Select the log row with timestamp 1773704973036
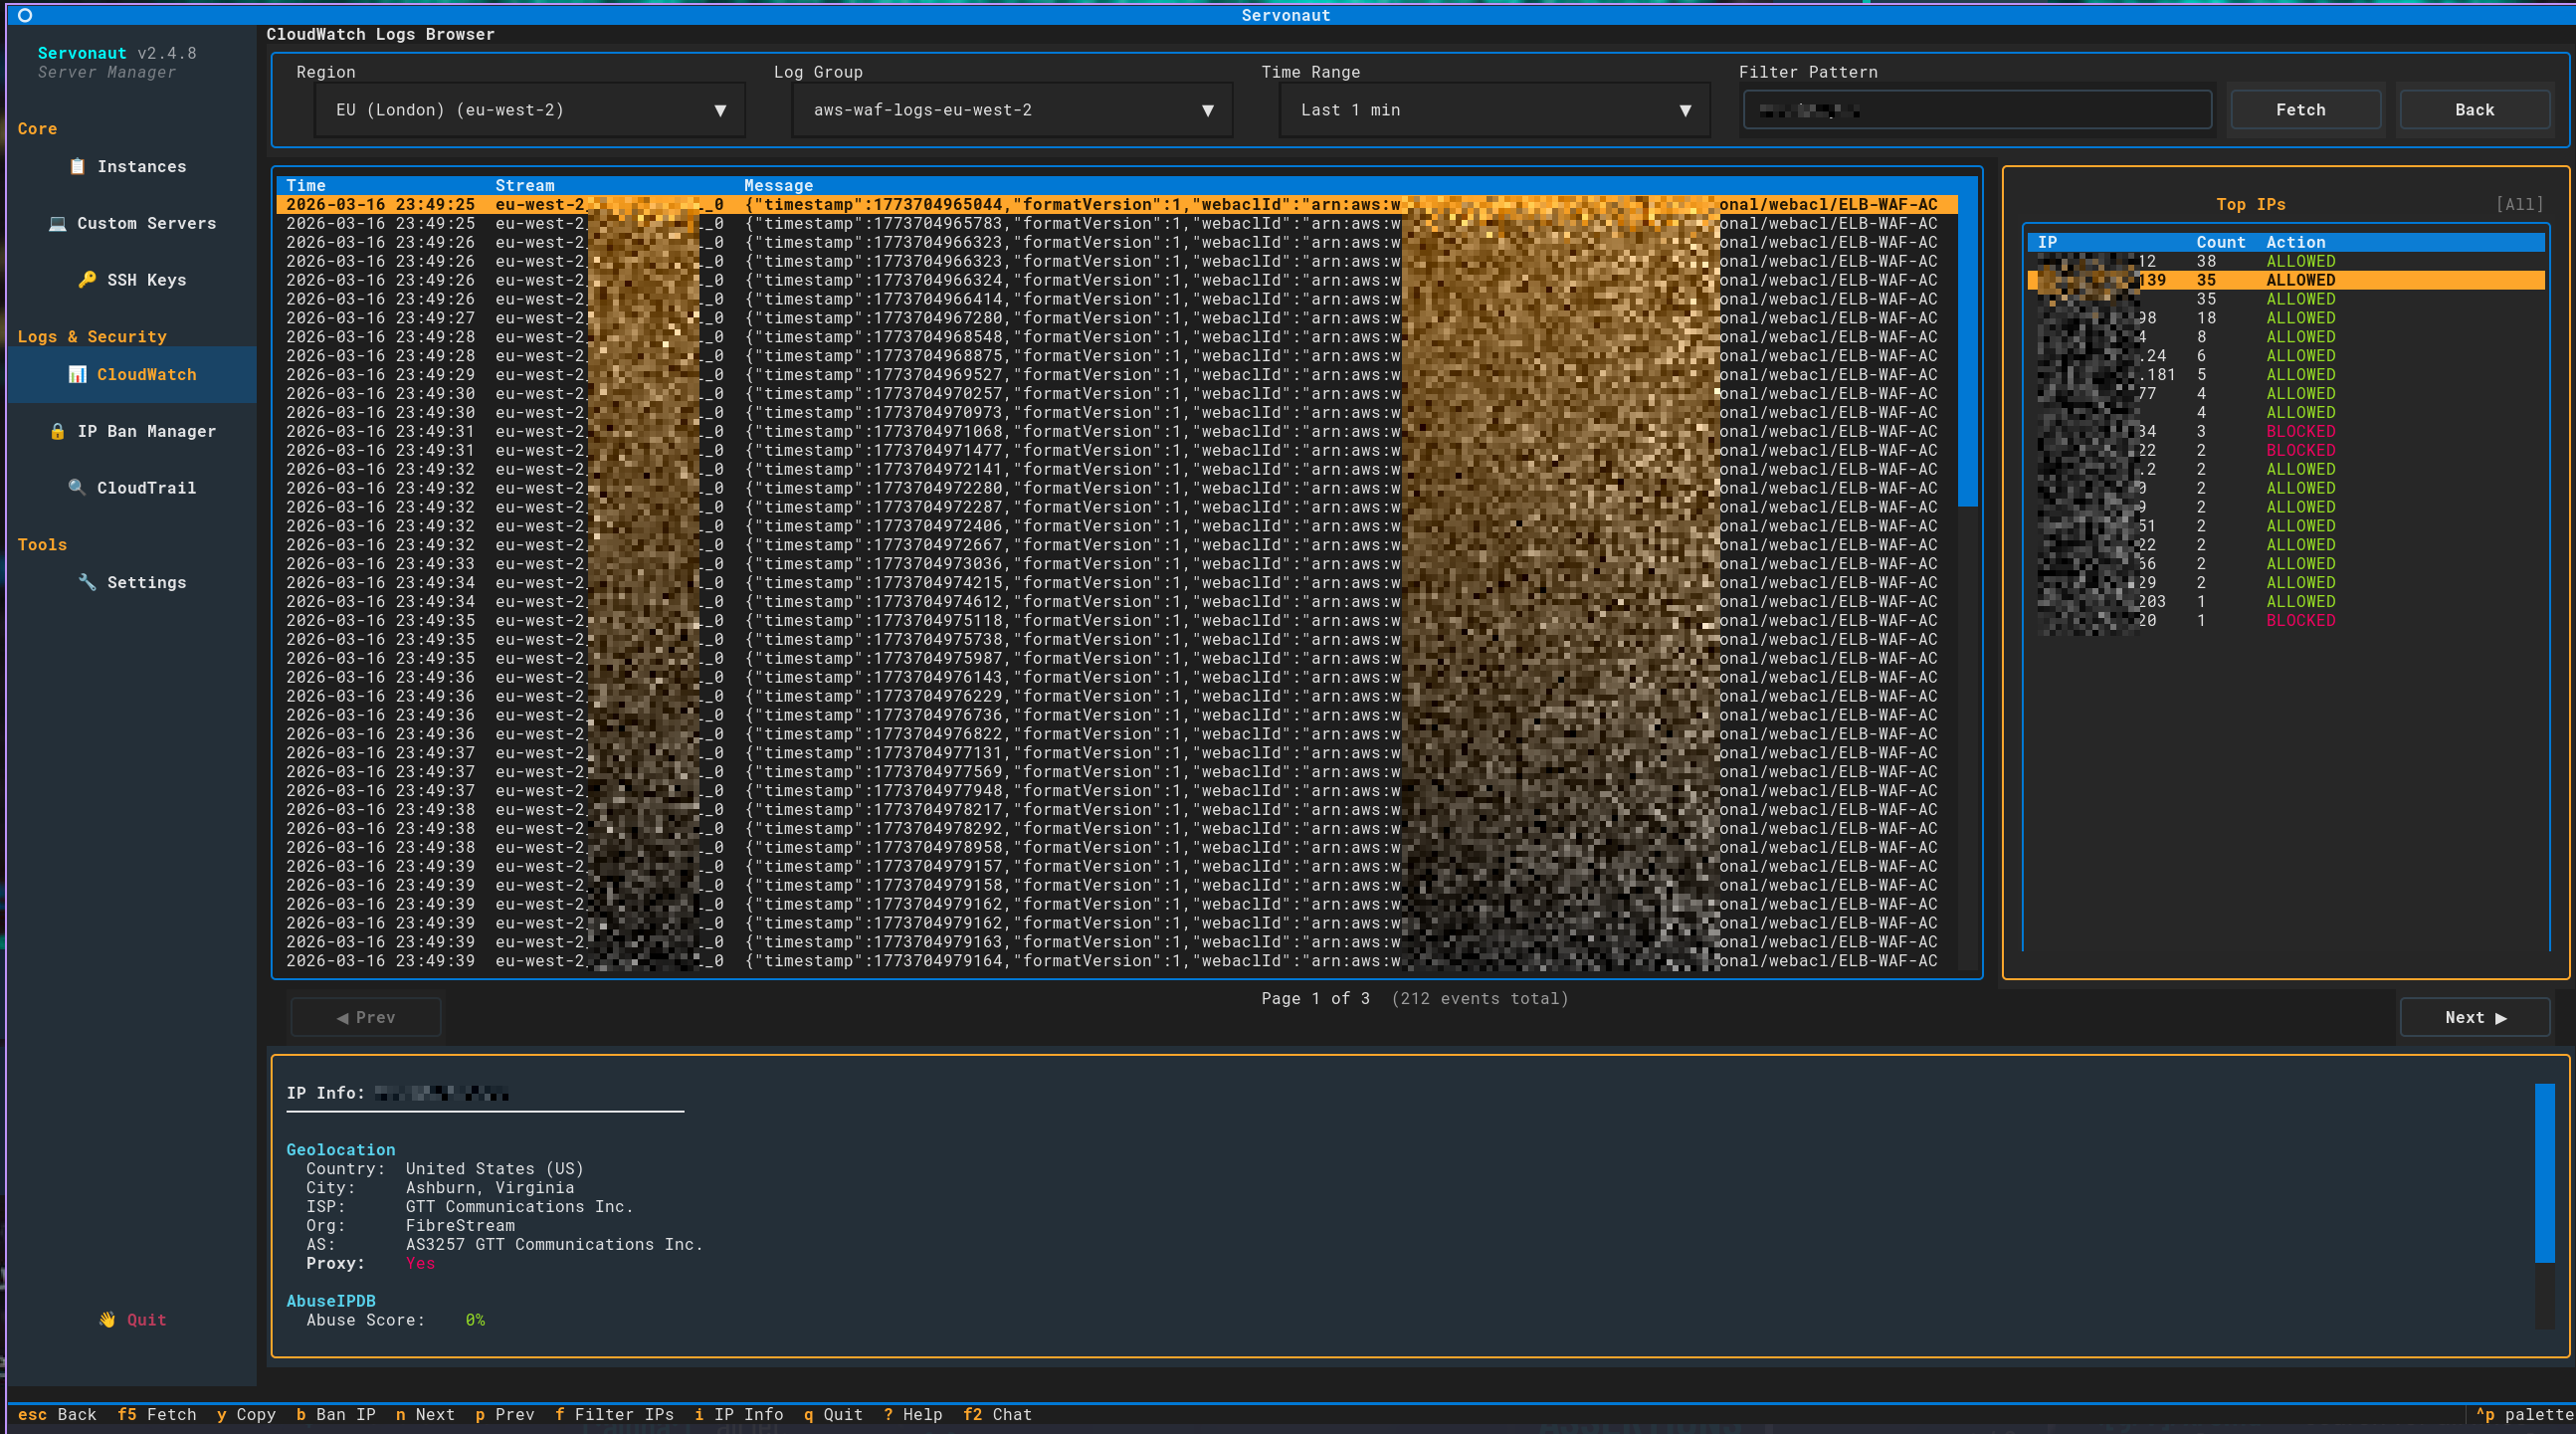This screenshot has height=1434, width=2576. (1117, 563)
